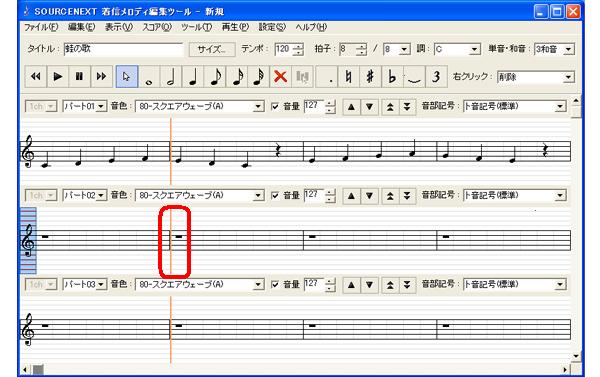Open the beat denominator dropdown
Image resolution: width=600 pixels, height=377 pixels.
404,49
